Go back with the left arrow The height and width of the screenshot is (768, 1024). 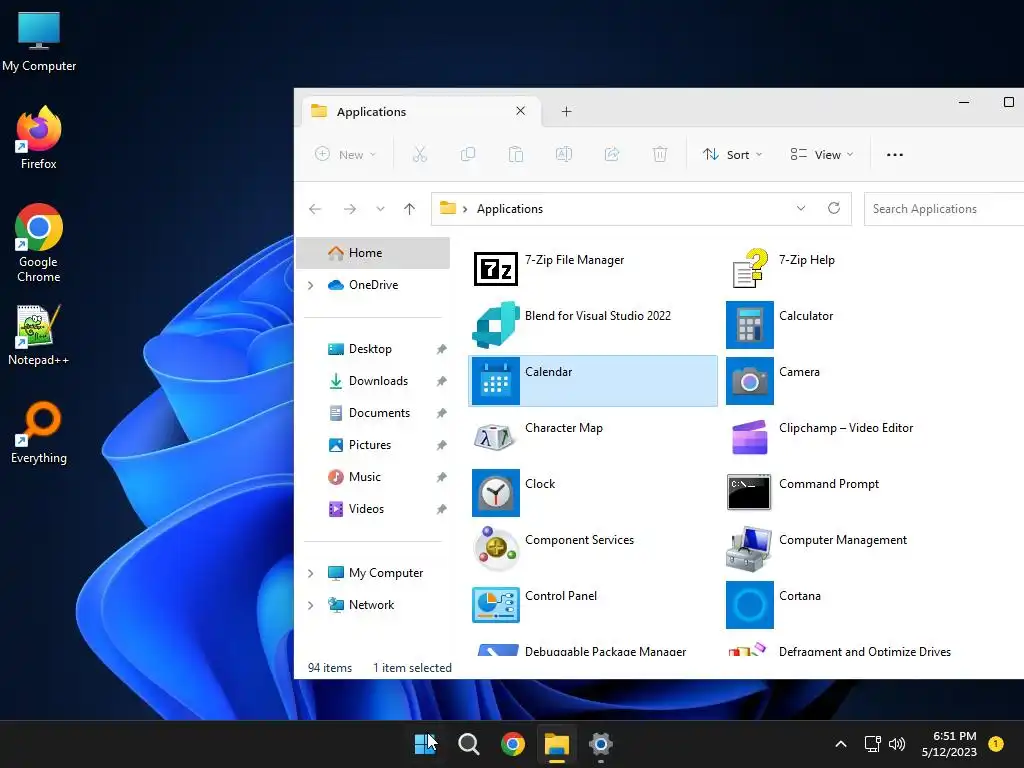pos(315,209)
